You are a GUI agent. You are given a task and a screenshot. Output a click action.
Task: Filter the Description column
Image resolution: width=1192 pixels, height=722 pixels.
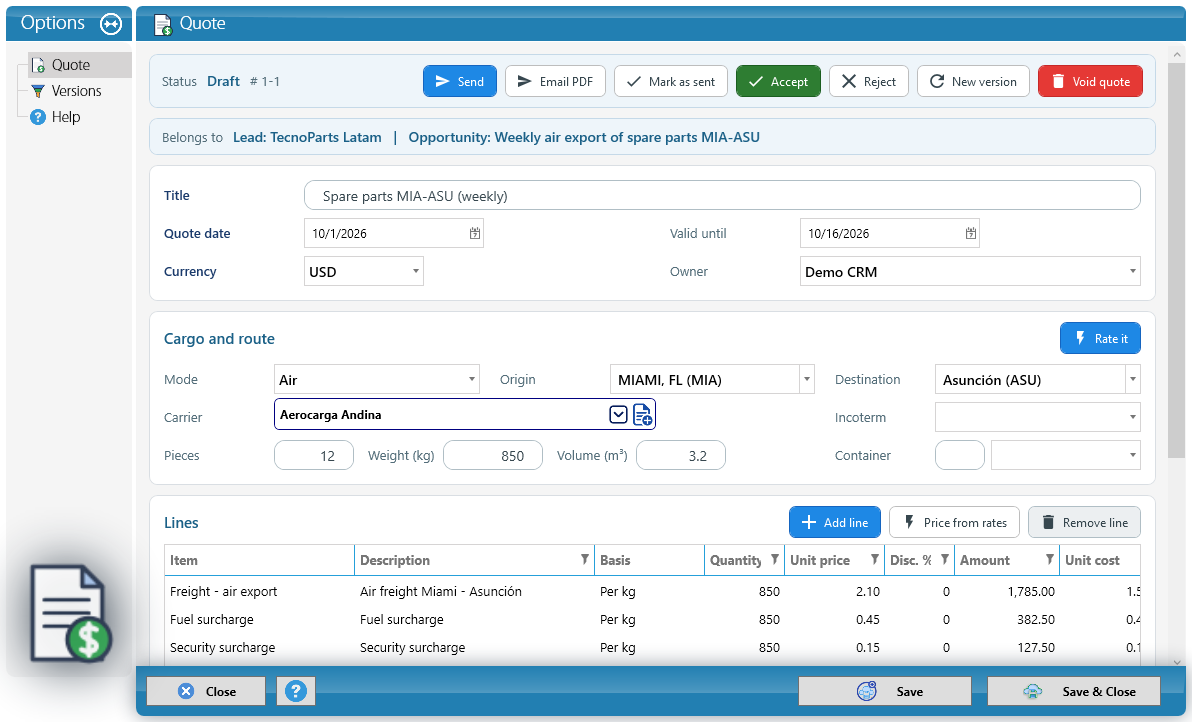click(x=585, y=559)
